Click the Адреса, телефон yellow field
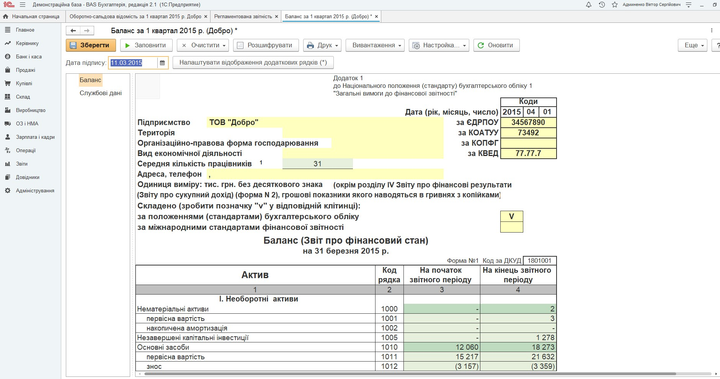 click(326, 174)
